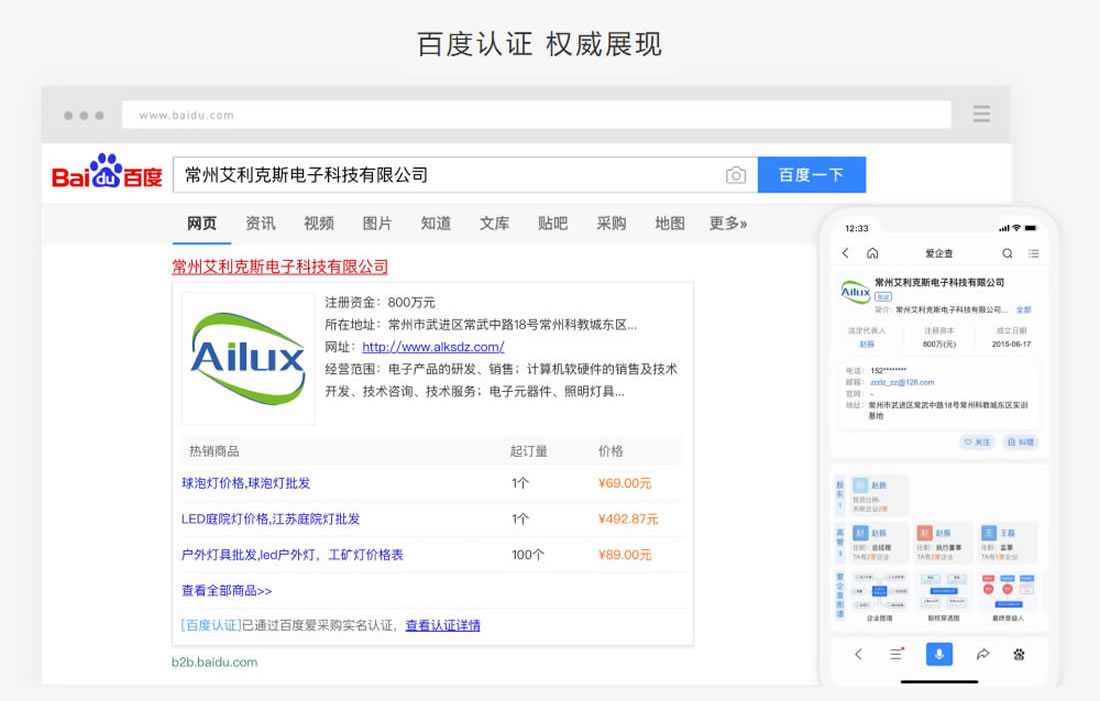1100x701 pixels.
Task: Open the 地图 tab
Action: 669,223
